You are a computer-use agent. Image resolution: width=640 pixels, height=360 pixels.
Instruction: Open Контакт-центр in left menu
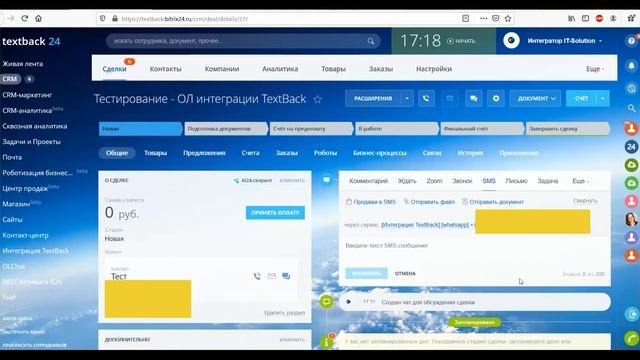pyautogui.click(x=25, y=235)
